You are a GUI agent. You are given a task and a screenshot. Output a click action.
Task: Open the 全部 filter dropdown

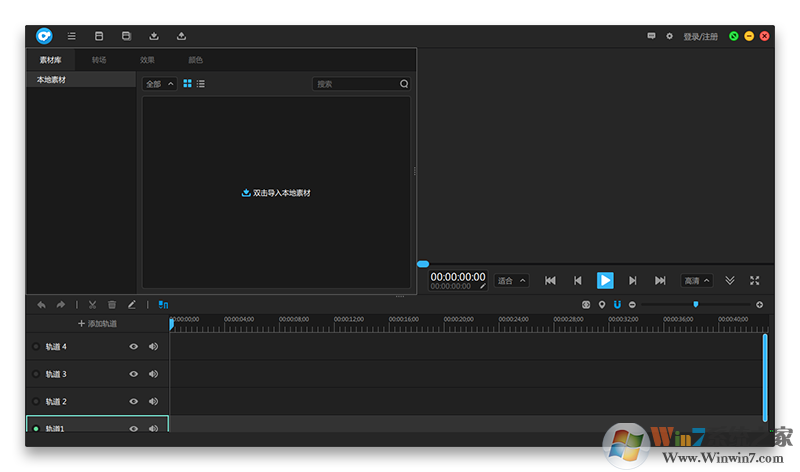[159, 84]
